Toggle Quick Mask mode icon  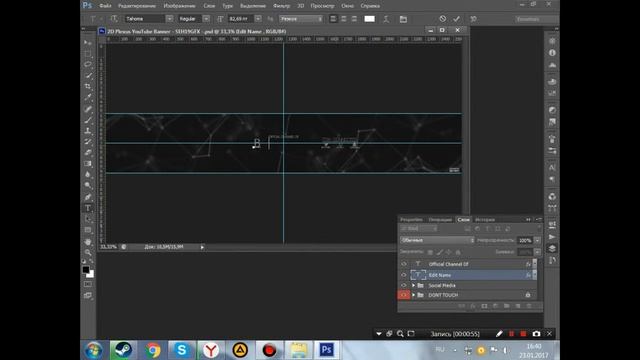pyautogui.click(x=88, y=284)
